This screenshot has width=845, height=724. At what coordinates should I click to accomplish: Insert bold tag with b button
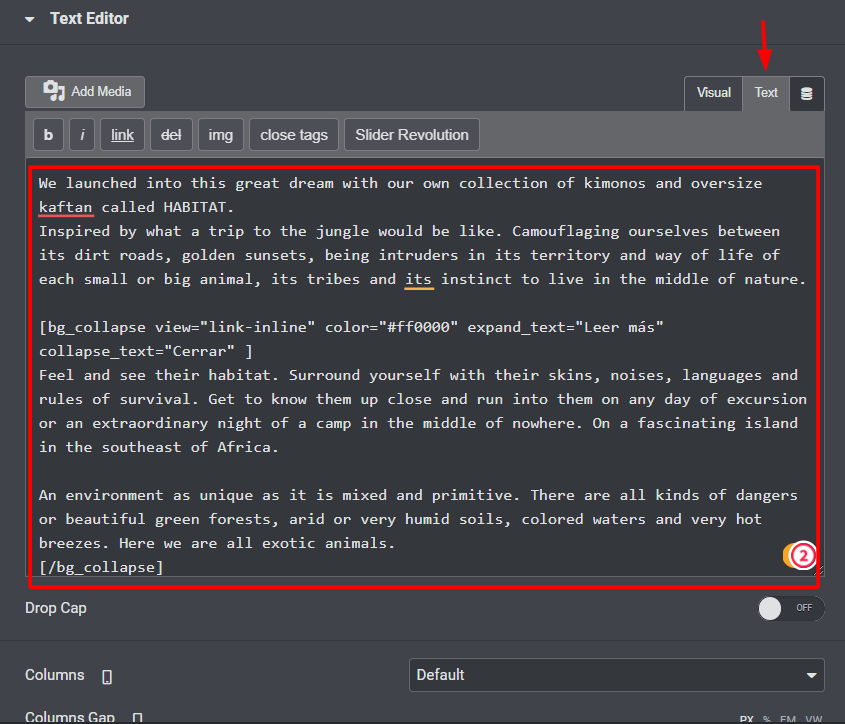(49, 135)
